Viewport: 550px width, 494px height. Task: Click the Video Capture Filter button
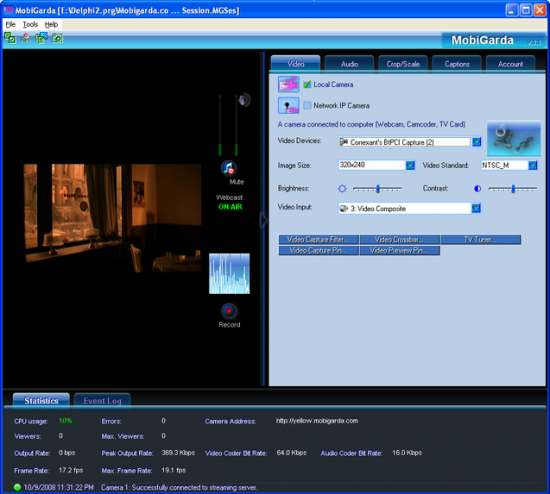[318, 240]
